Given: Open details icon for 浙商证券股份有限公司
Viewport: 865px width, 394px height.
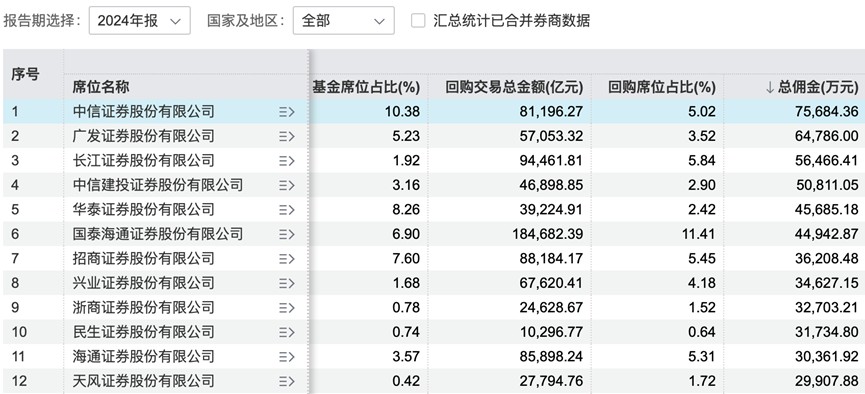Looking at the screenshot, I should pyautogui.click(x=287, y=307).
